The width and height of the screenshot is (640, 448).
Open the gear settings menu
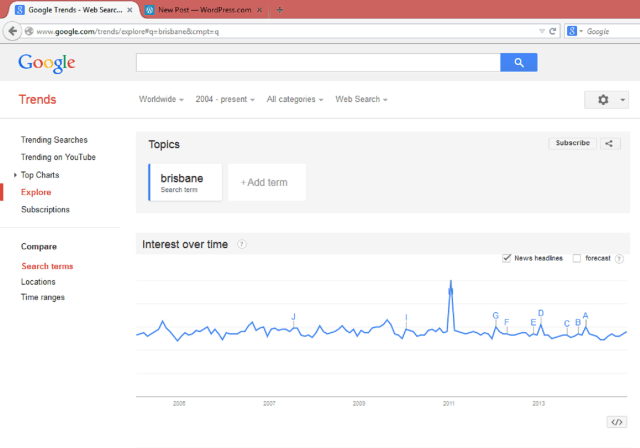607,100
